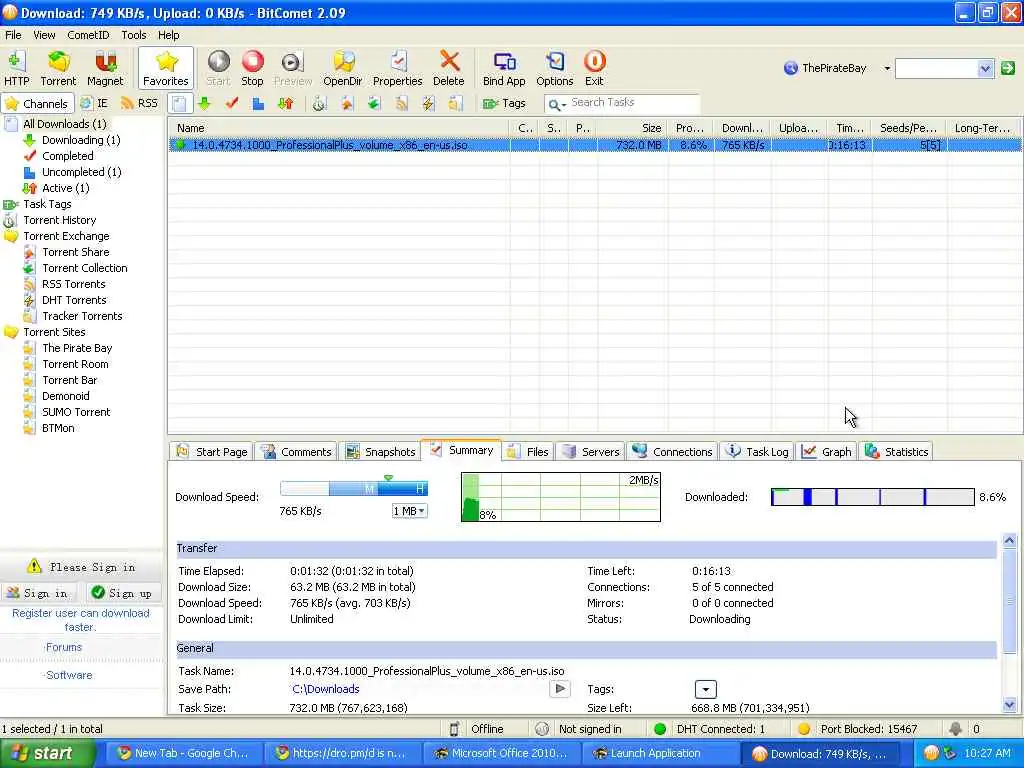Open Options from the toolbar
This screenshot has height=768, width=1024.
click(554, 69)
